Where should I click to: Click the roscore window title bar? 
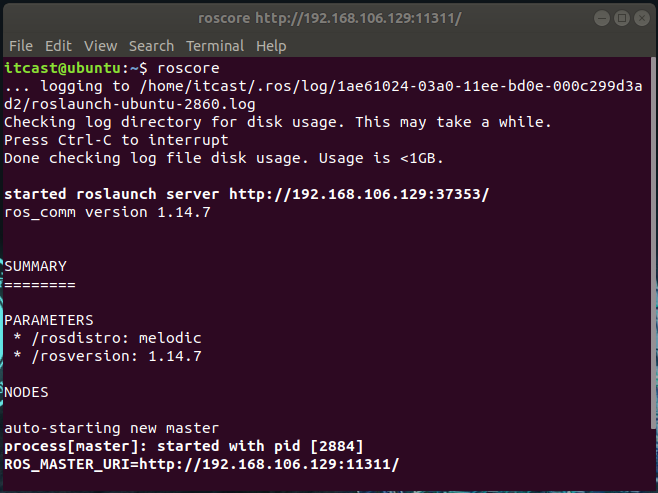pyautogui.click(x=329, y=18)
